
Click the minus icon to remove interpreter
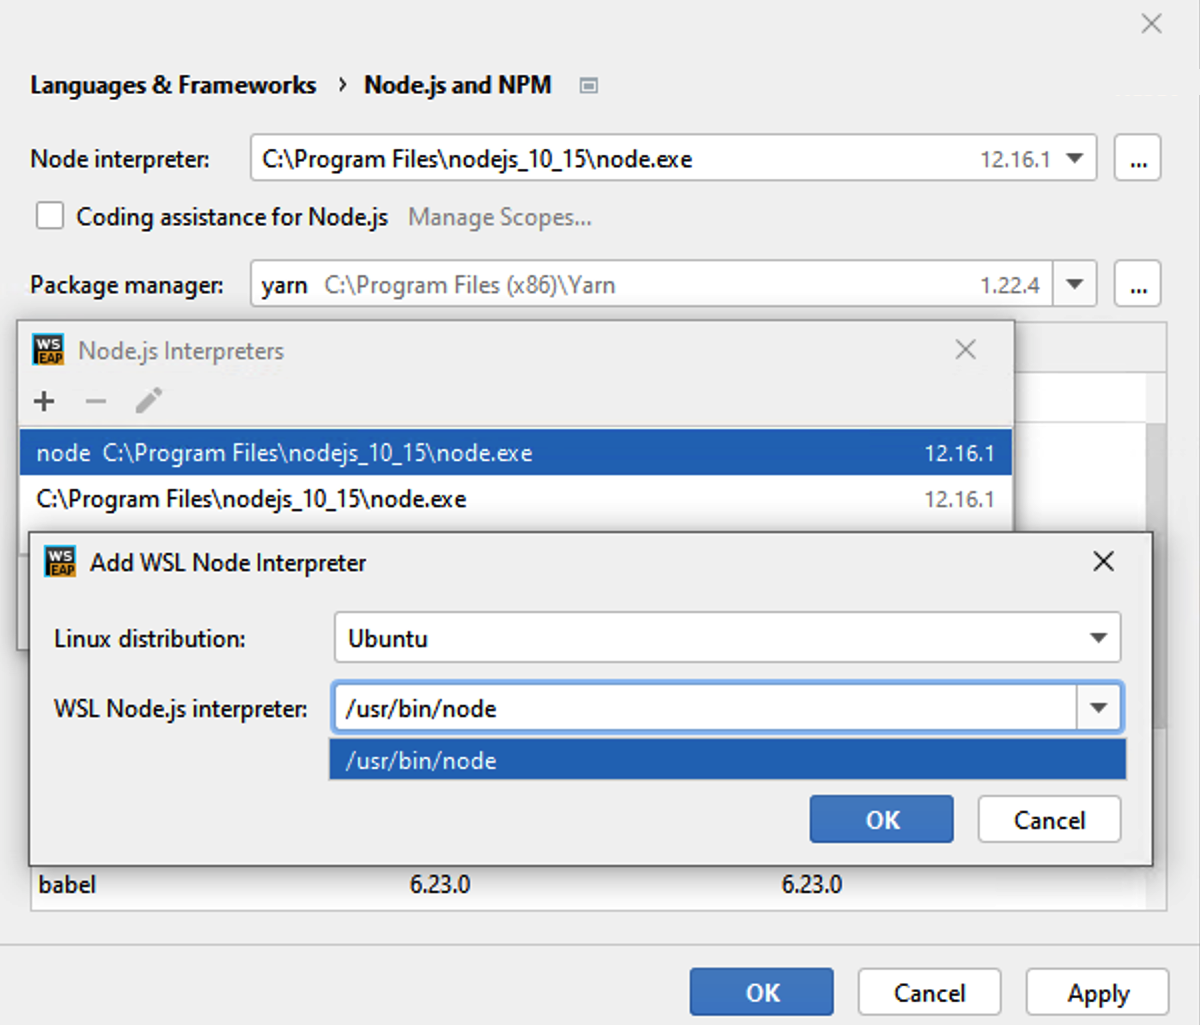[96, 401]
